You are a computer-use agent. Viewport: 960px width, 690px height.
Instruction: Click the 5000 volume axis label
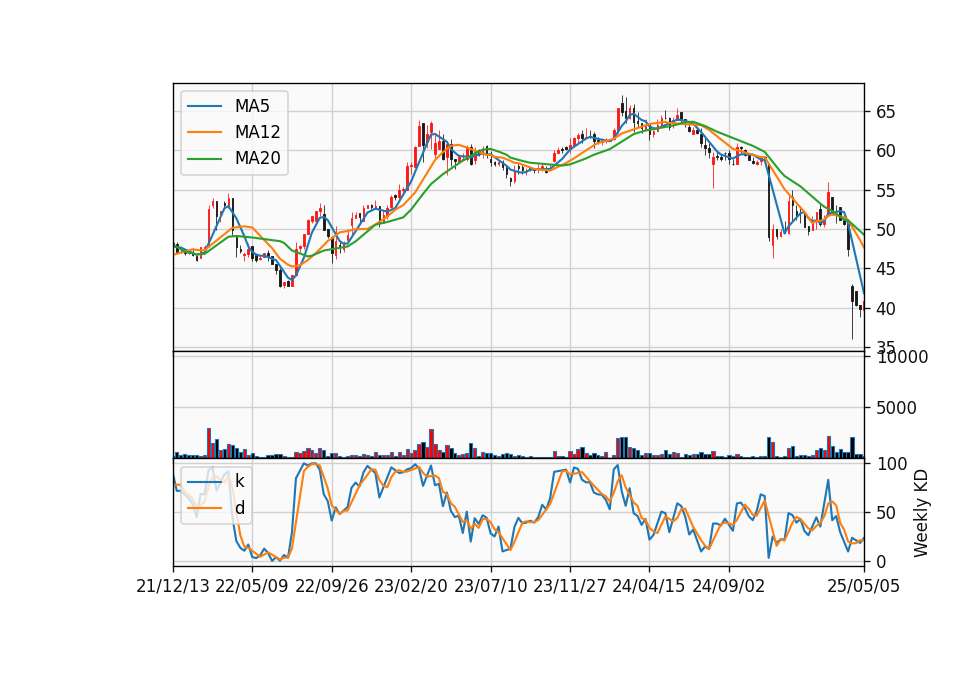[x=896, y=408]
